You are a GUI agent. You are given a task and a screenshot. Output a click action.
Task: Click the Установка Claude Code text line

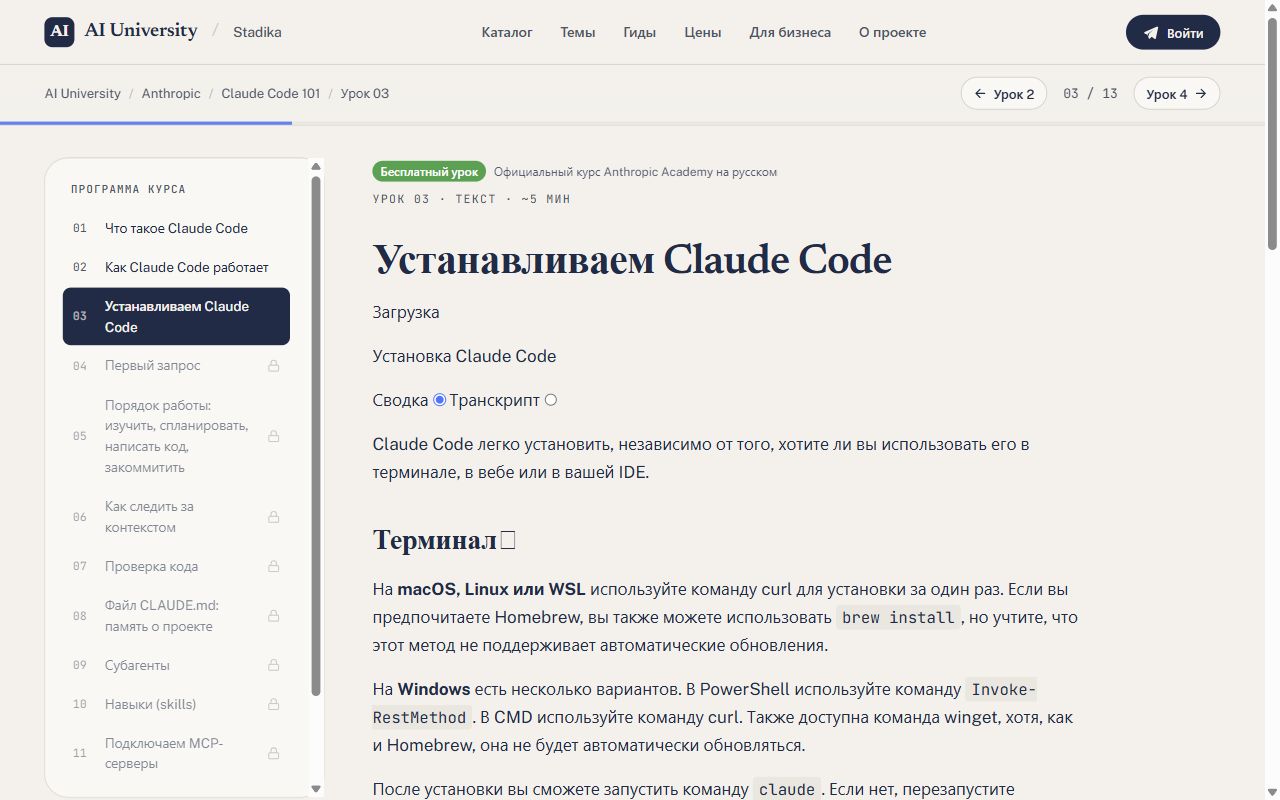click(464, 356)
